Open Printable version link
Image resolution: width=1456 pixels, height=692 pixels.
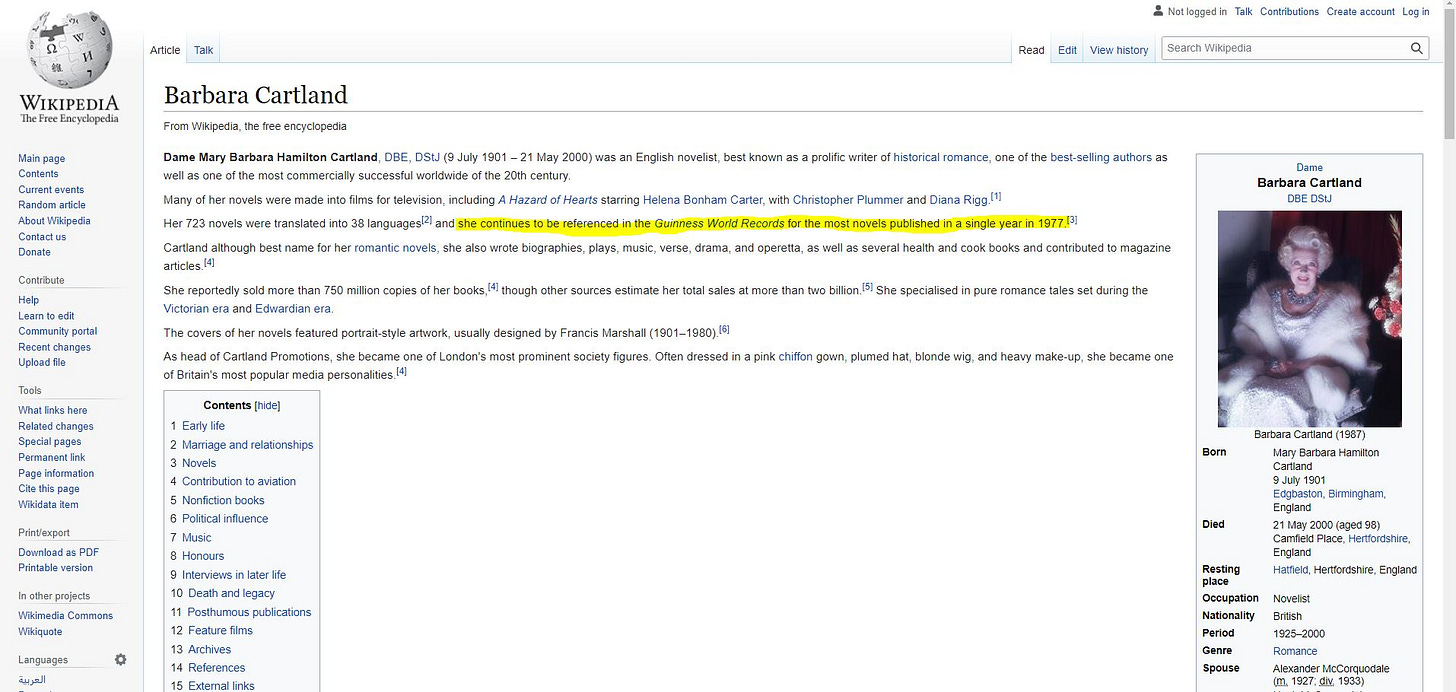pos(55,568)
